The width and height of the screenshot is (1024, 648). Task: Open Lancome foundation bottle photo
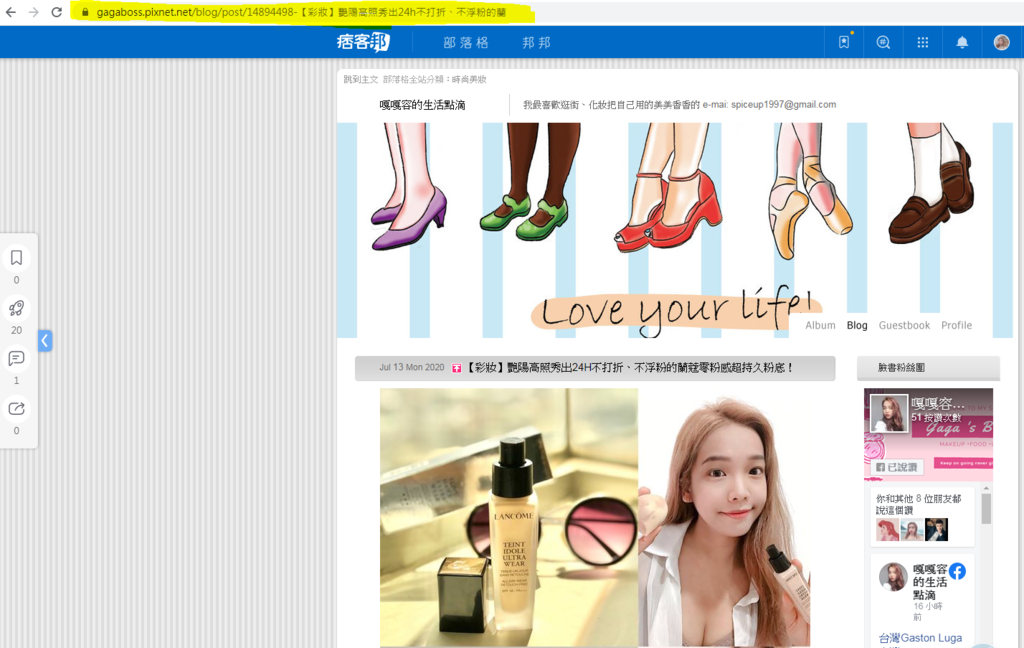(x=509, y=517)
